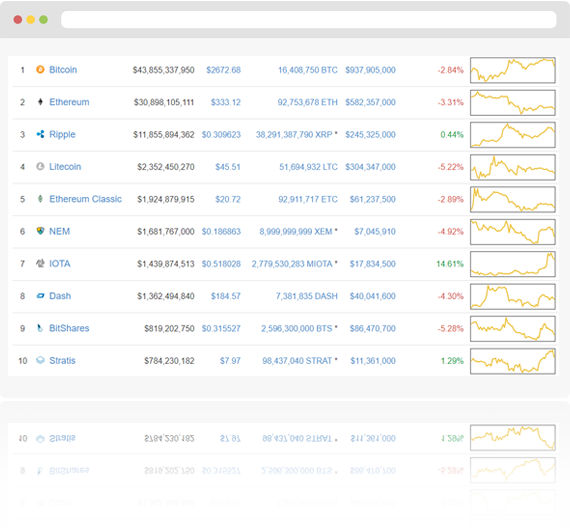
Task: Click the Bitcoin coin icon
Action: pos(40,69)
